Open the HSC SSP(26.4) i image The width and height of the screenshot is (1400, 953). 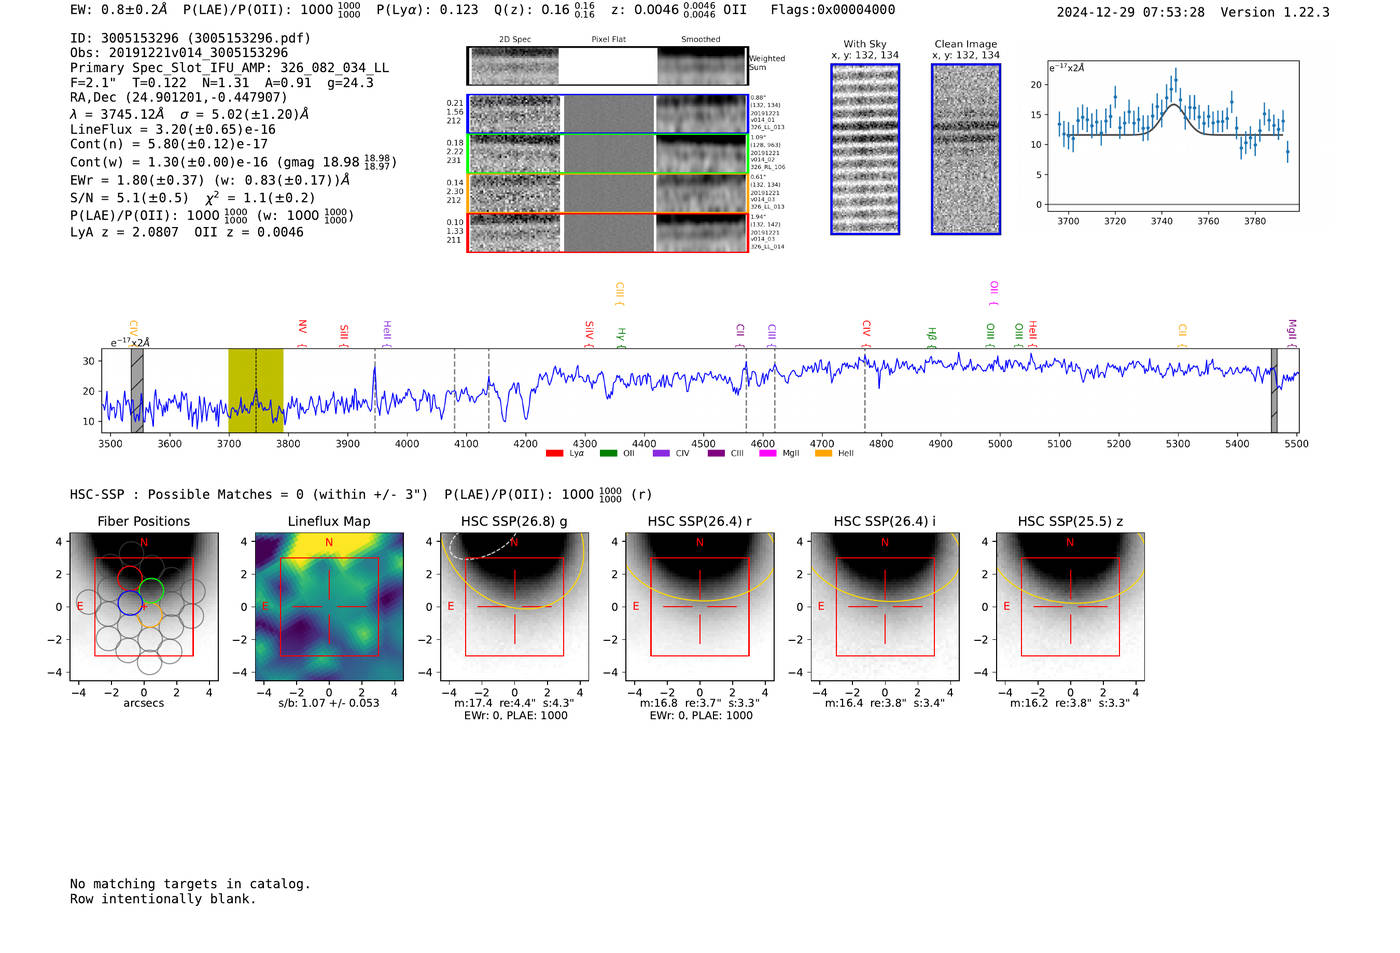tap(885, 607)
